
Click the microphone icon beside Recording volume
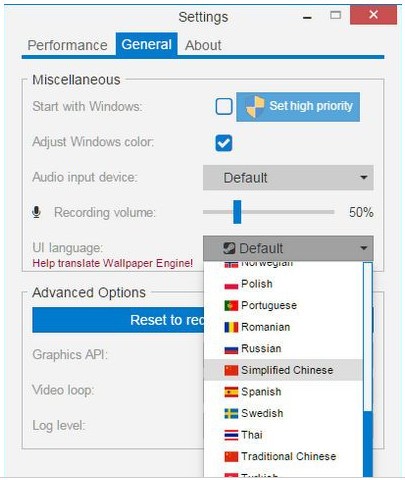[36, 212]
